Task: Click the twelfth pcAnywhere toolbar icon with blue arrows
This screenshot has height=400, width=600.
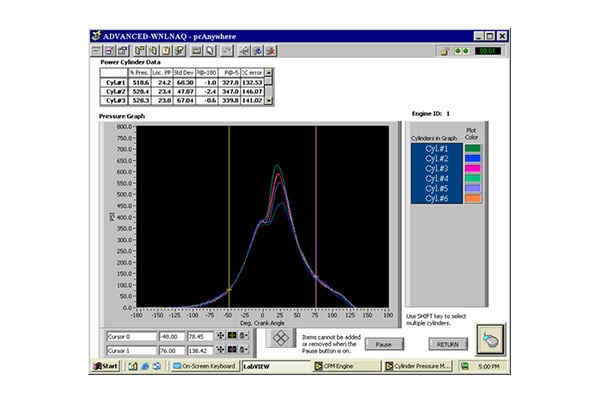Action: click(x=257, y=51)
